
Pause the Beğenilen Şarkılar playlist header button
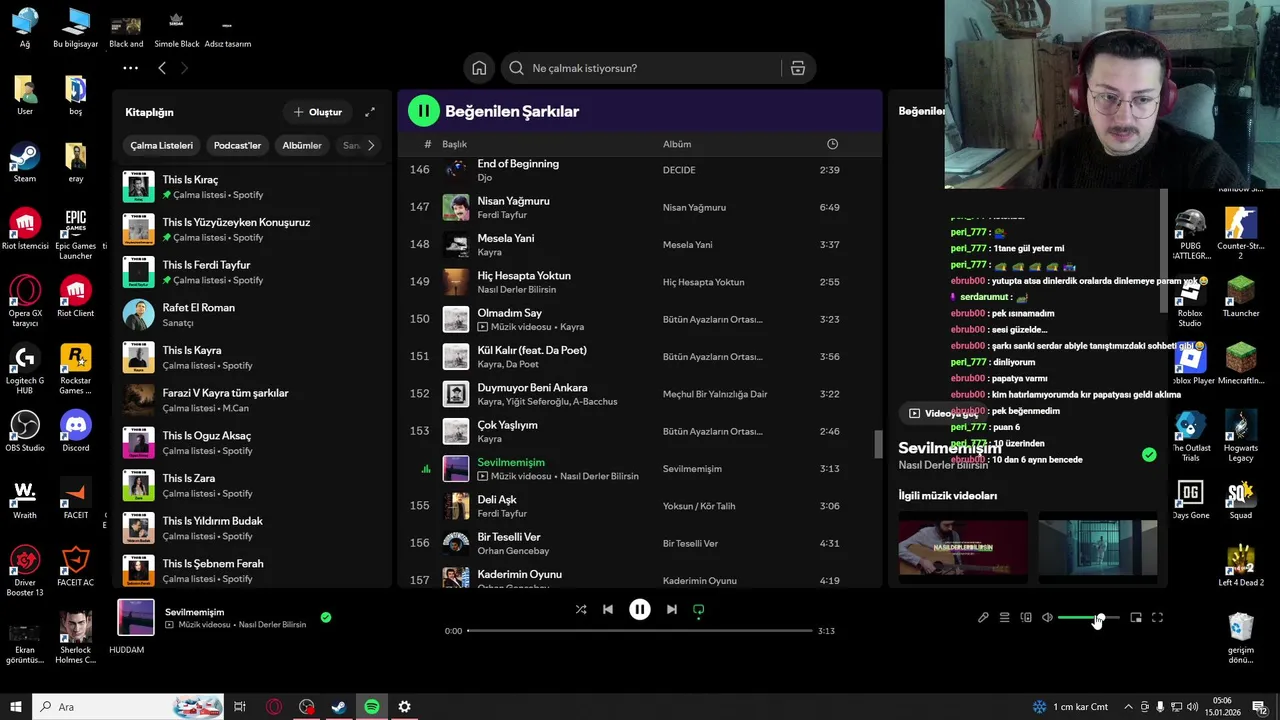424,111
